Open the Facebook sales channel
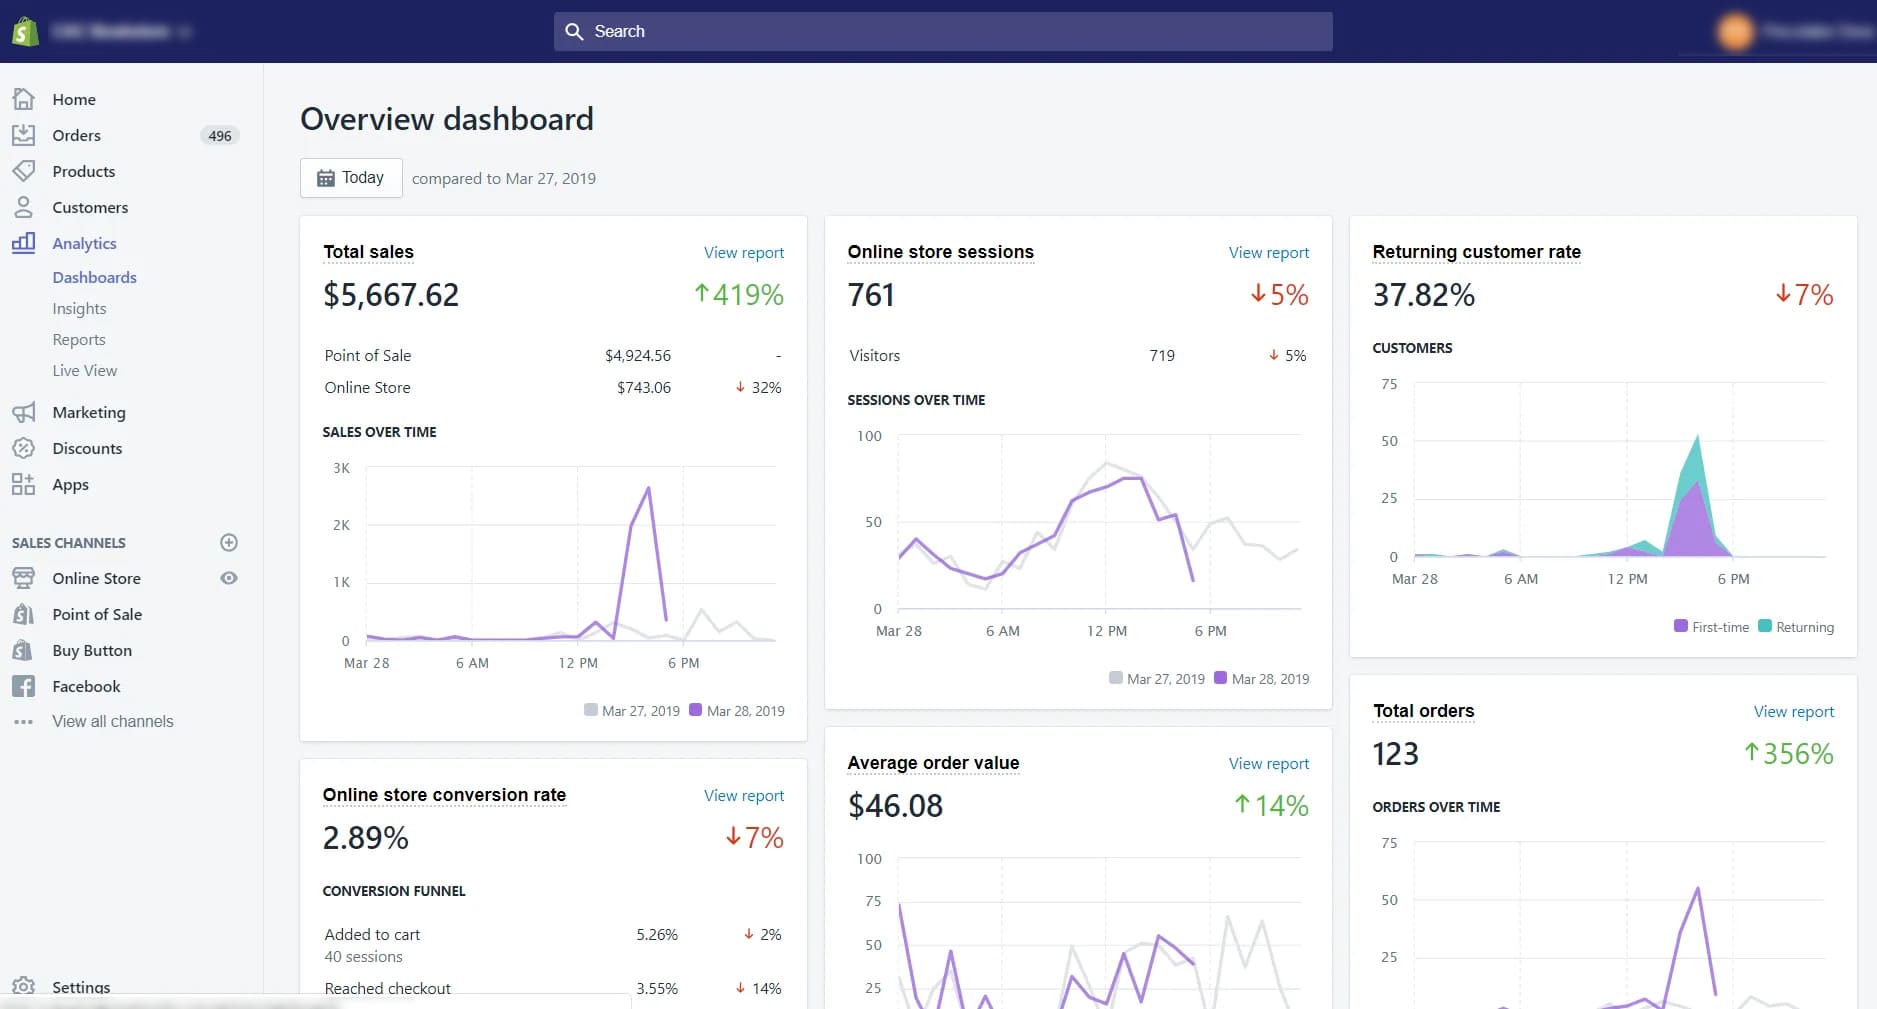The width and height of the screenshot is (1877, 1009). 86,686
